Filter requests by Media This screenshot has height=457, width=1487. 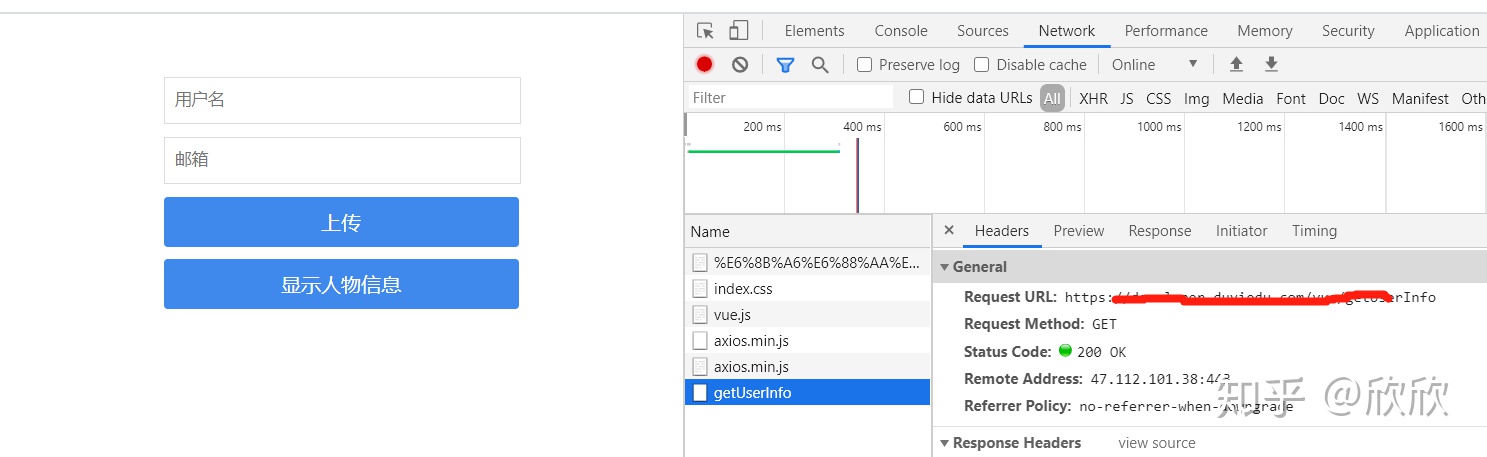point(1242,98)
